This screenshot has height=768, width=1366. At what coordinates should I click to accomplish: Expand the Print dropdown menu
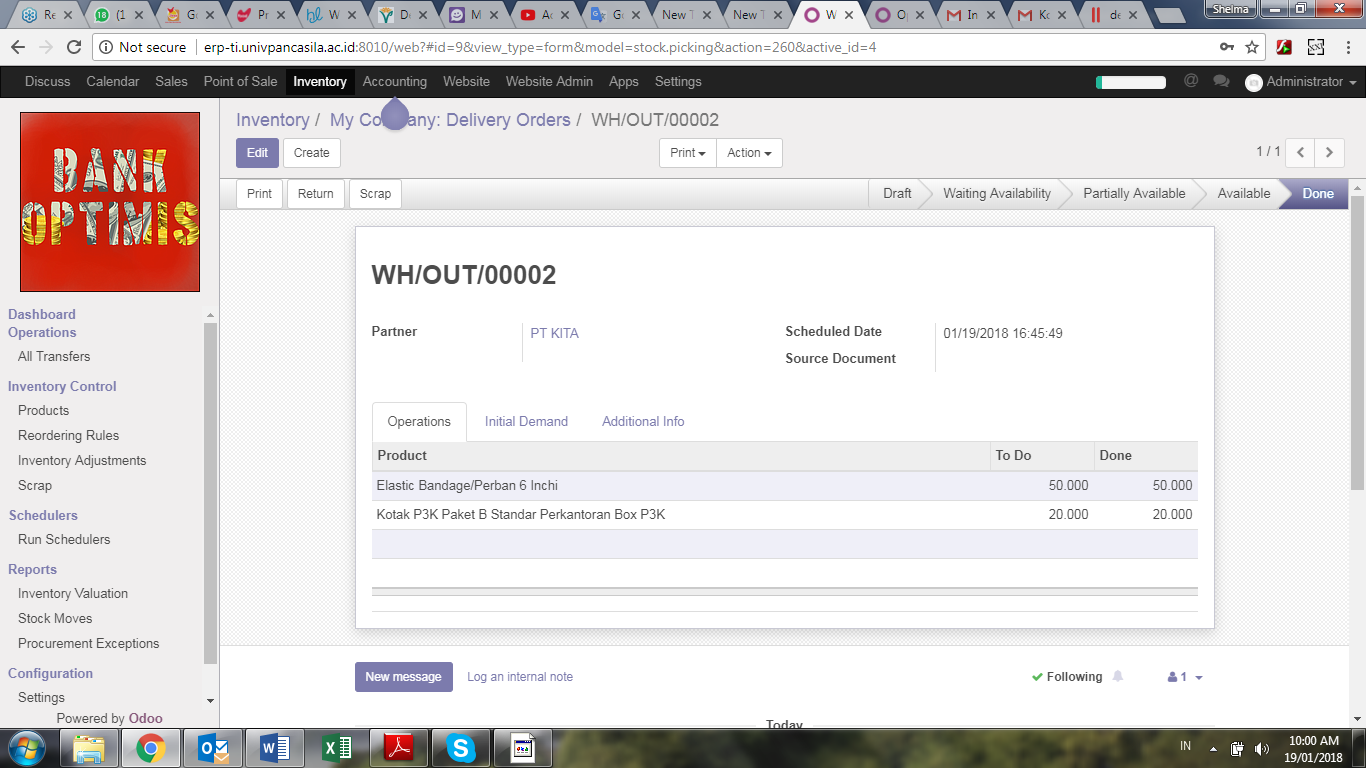tap(687, 153)
